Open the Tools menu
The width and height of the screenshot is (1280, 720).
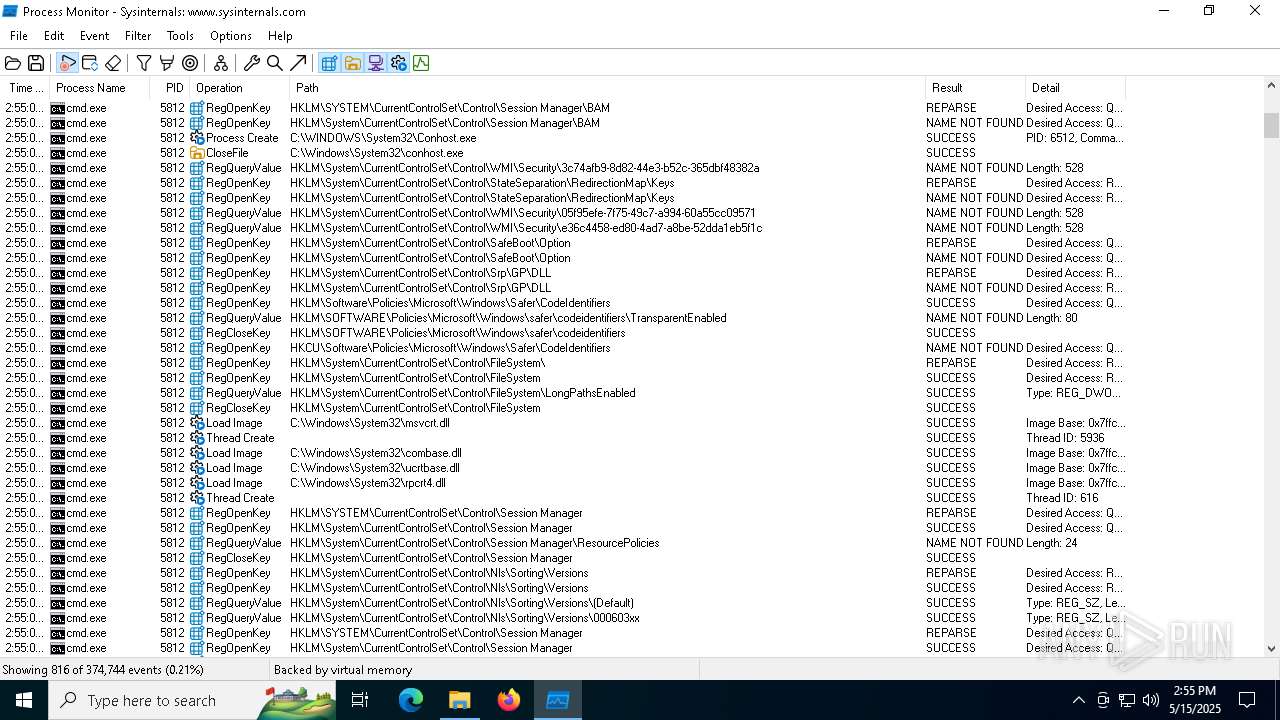click(180, 36)
